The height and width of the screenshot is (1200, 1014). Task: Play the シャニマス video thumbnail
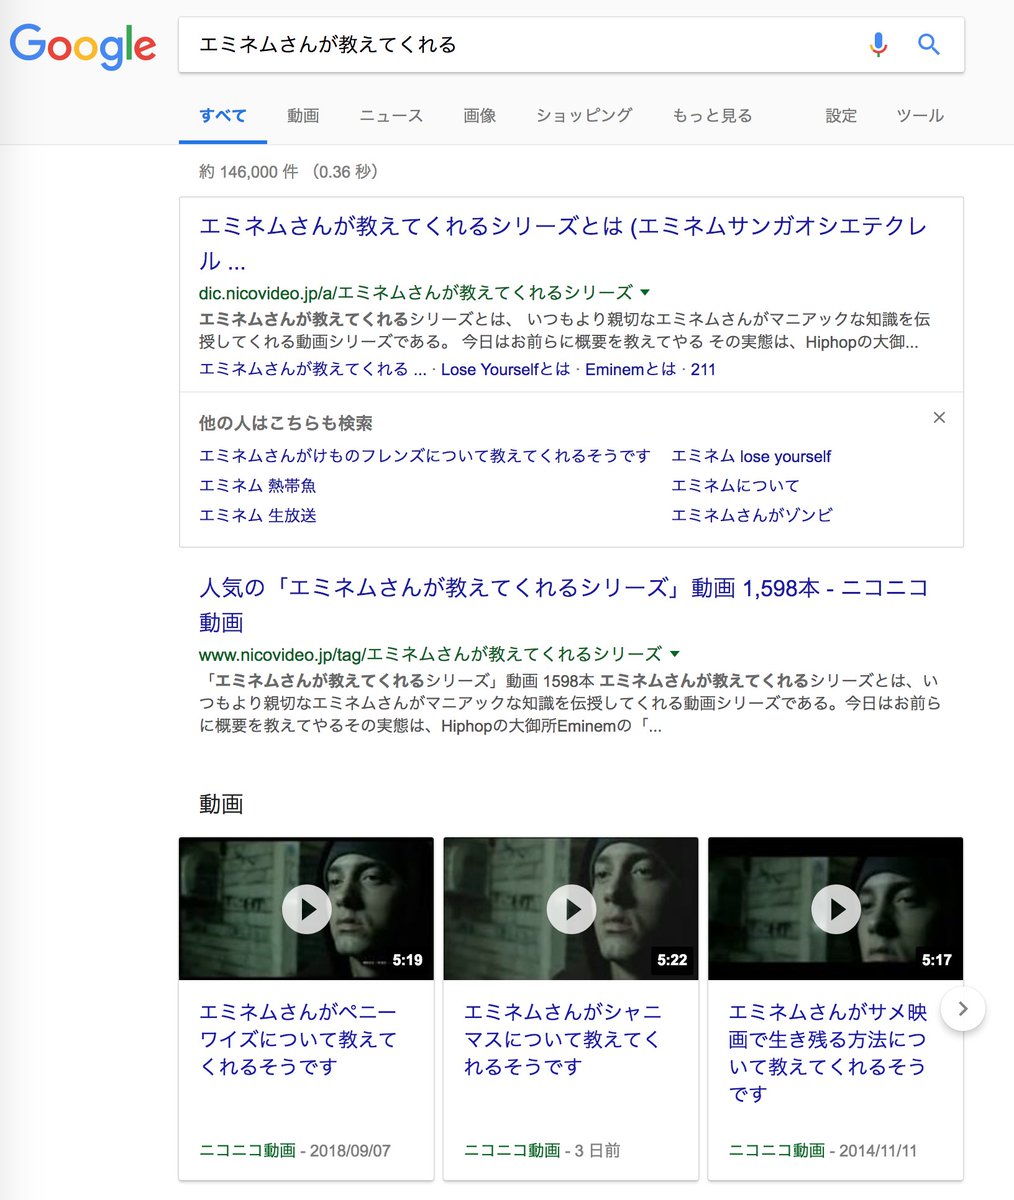click(x=571, y=909)
